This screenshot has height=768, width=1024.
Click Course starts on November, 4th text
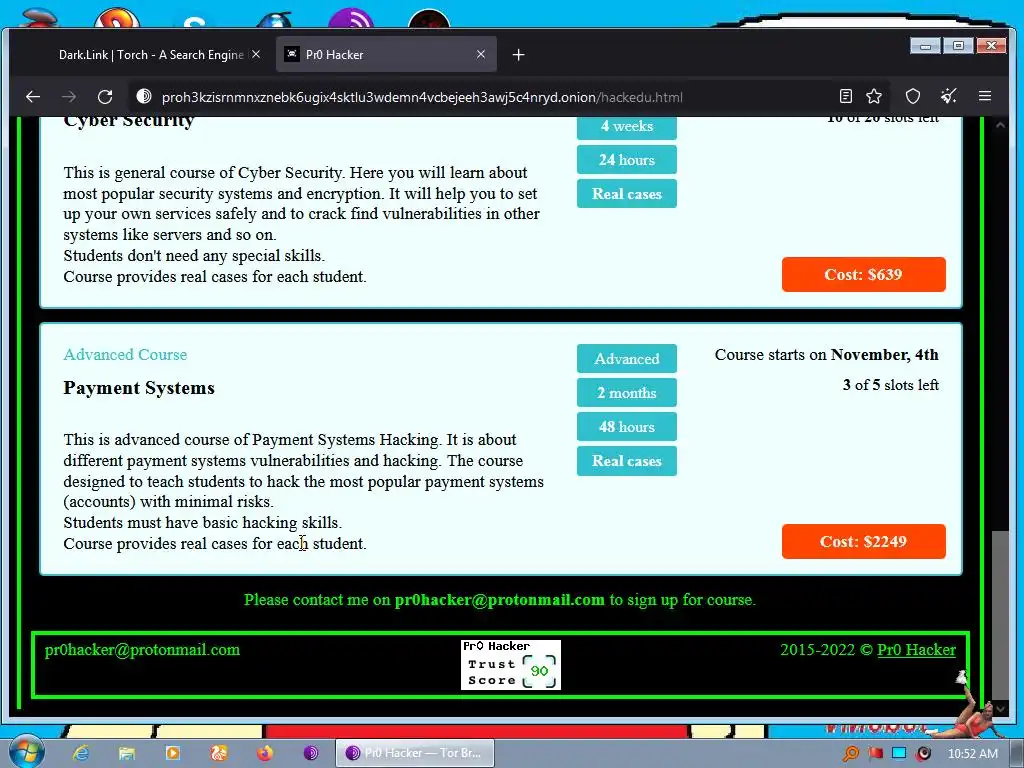pos(827,355)
